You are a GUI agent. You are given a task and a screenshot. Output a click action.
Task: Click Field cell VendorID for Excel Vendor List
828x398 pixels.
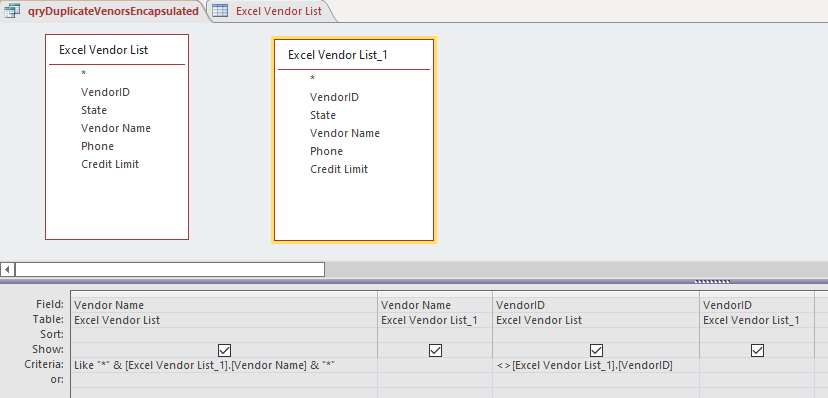pos(596,305)
